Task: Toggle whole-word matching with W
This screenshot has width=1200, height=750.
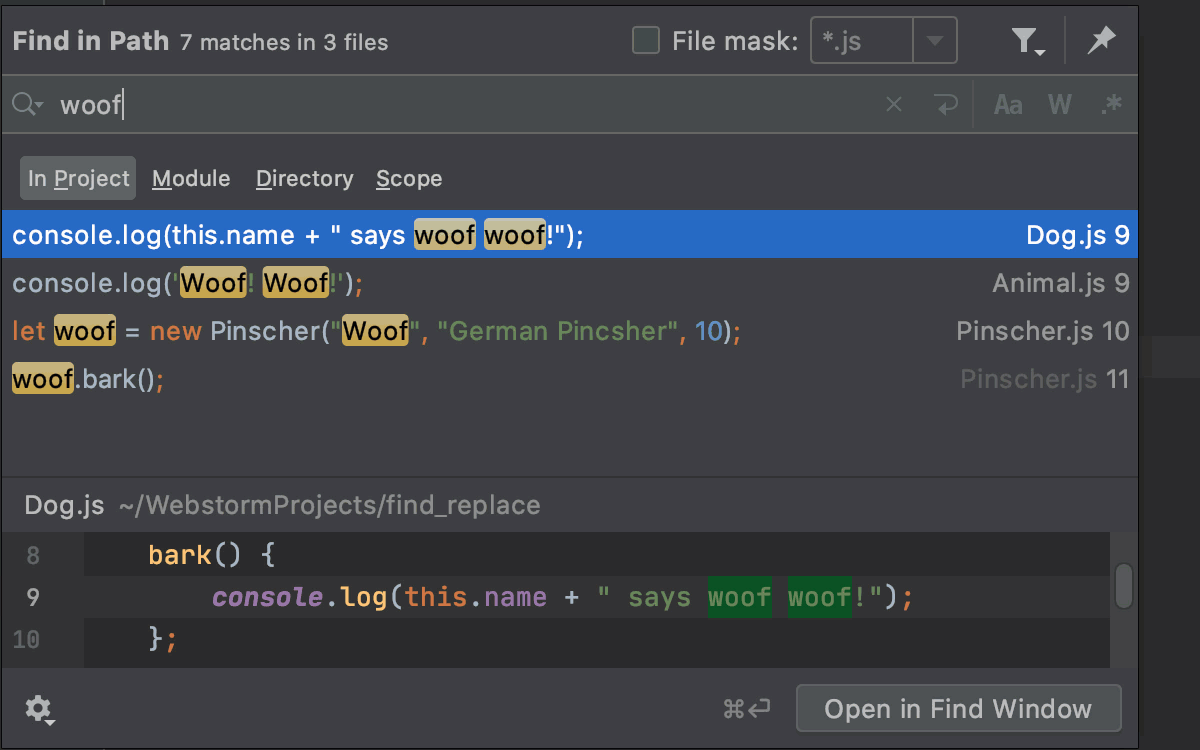Action: pos(1059,104)
